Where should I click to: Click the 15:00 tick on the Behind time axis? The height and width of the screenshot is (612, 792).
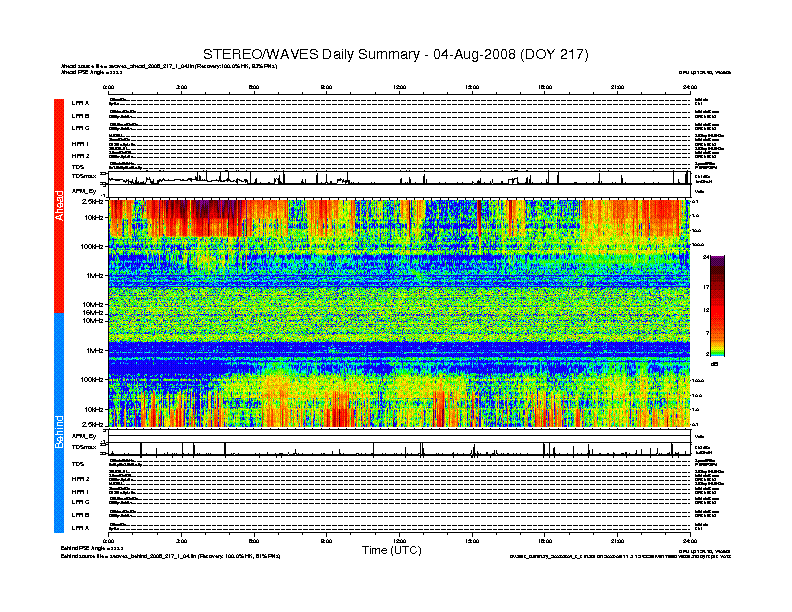472,541
